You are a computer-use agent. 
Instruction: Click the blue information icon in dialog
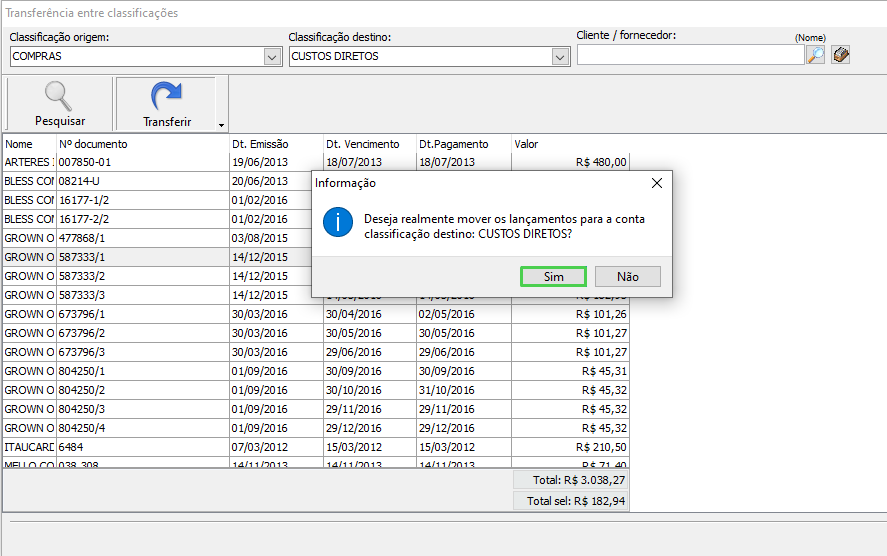338,222
